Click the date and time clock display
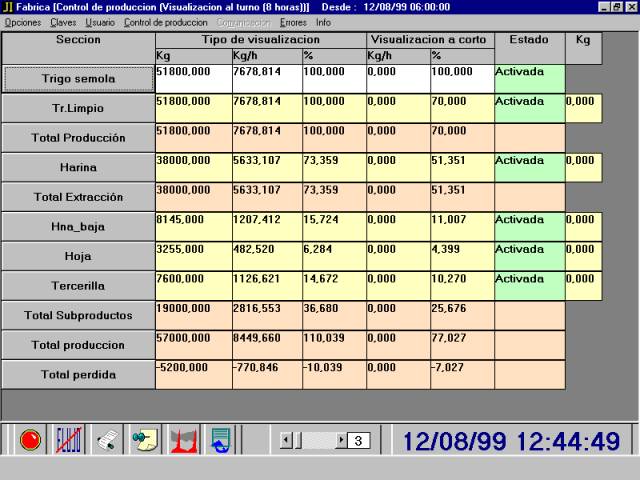Image resolution: width=640 pixels, height=480 pixels. pos(511,441)
